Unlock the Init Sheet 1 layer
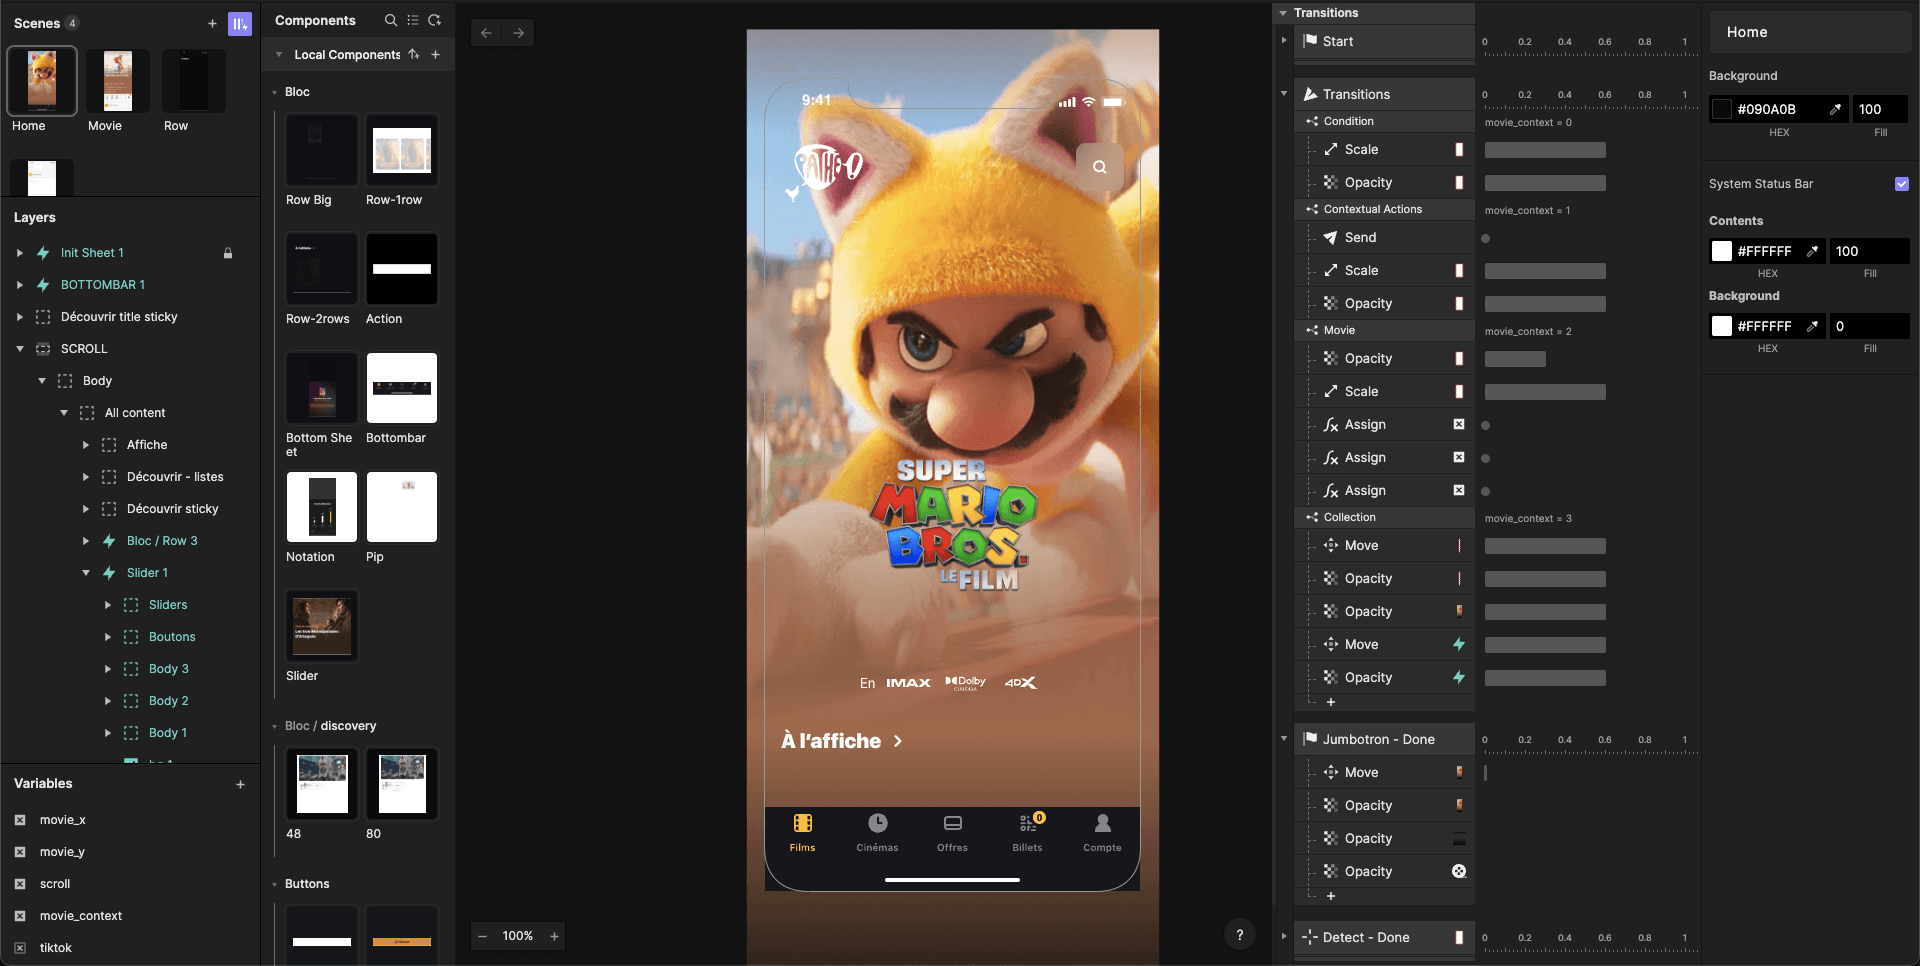Image resolution: width=1920 pixels, height=966 pixels. click(x=229, y=253)
